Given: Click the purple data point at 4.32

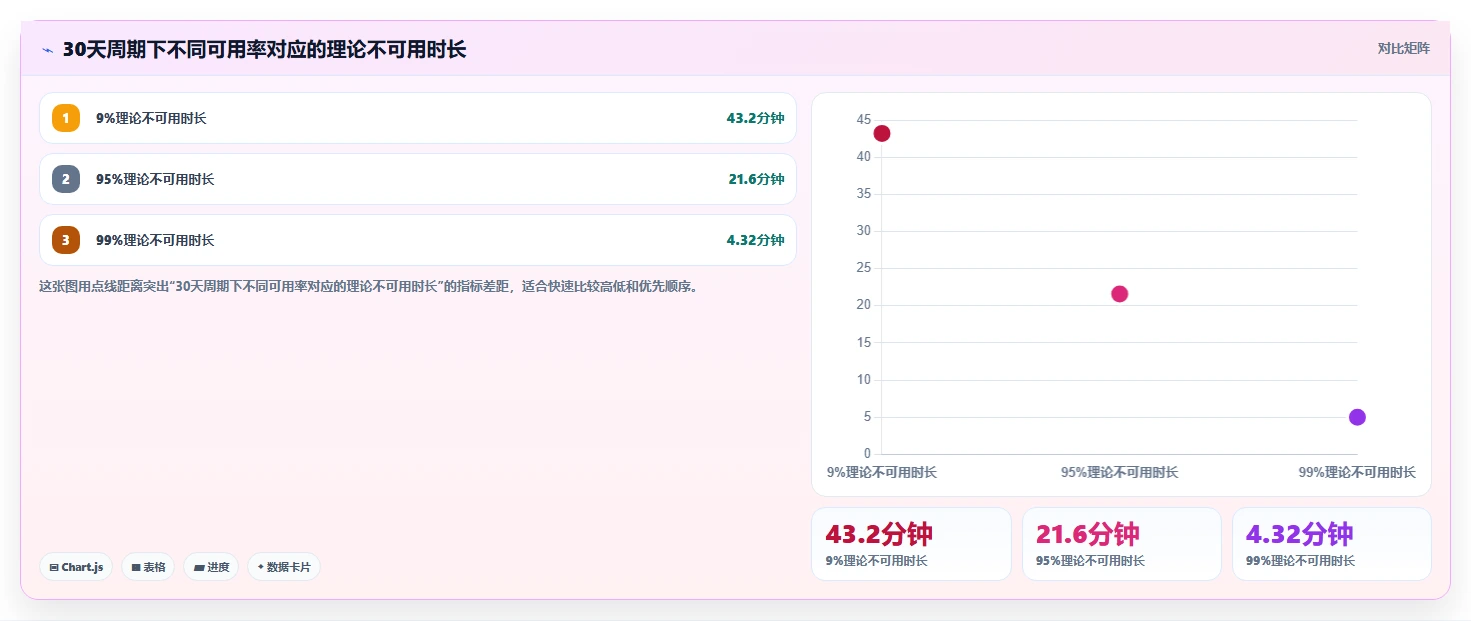Looking at the screenshot, I should (x=1357, y=417).
